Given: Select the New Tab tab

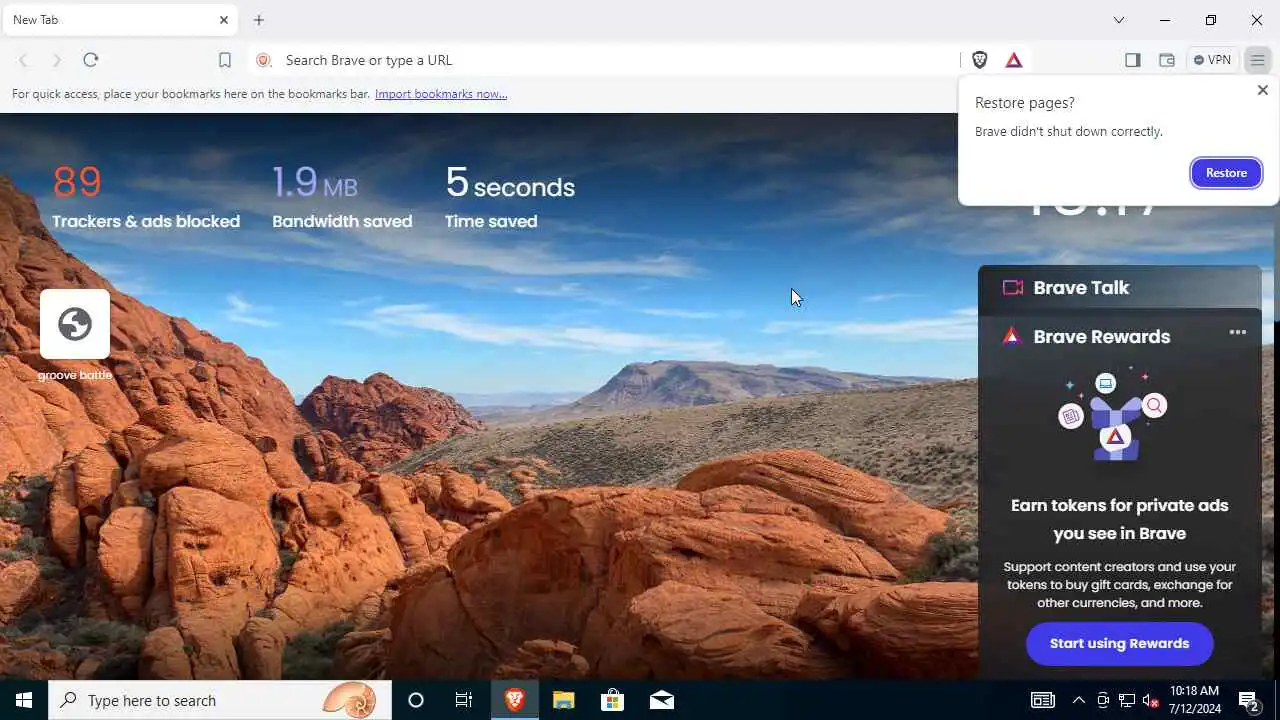Looking at the screenshot, I should [120, 20].
